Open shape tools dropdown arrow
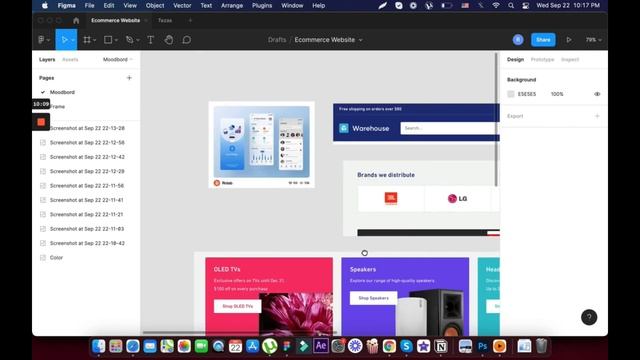This screenshot has width=640, height=360. pos(116,40)
